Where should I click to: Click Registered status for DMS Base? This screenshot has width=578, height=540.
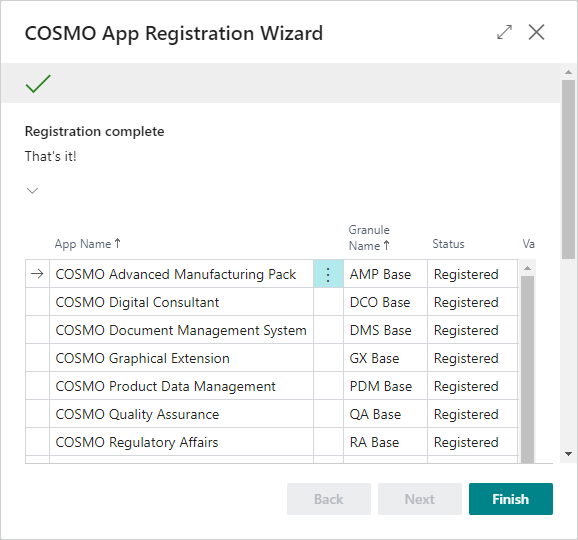pyautogui.click(x=473, y=330)
